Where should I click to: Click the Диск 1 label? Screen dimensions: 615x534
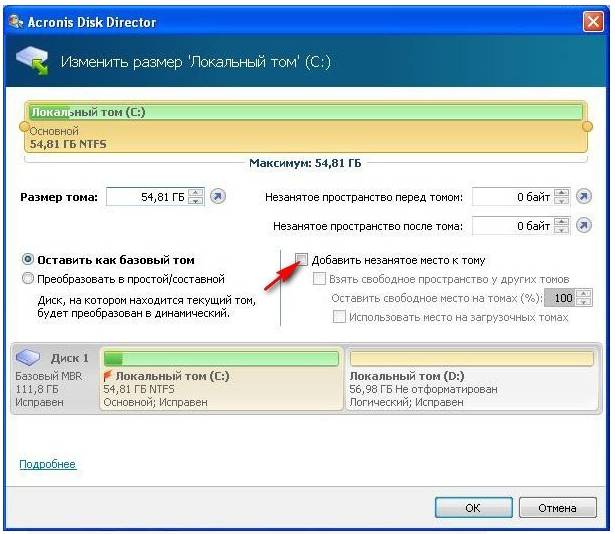click(70, 358)
